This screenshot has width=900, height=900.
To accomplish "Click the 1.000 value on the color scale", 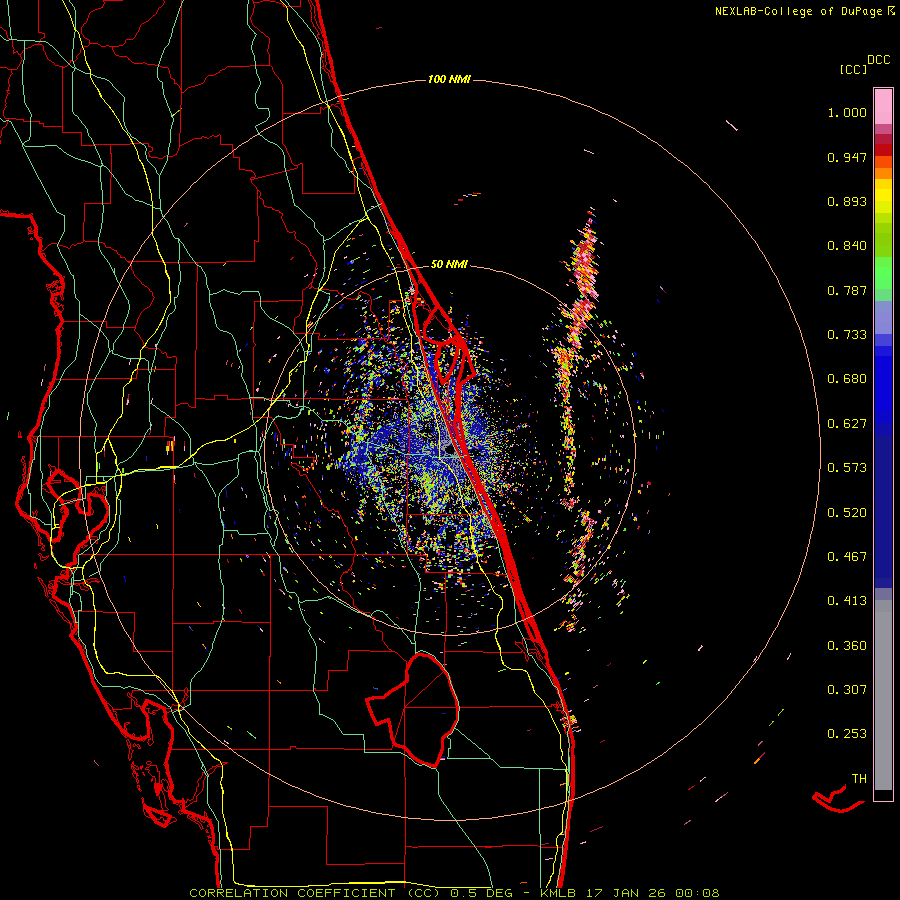I will (847, 112).
